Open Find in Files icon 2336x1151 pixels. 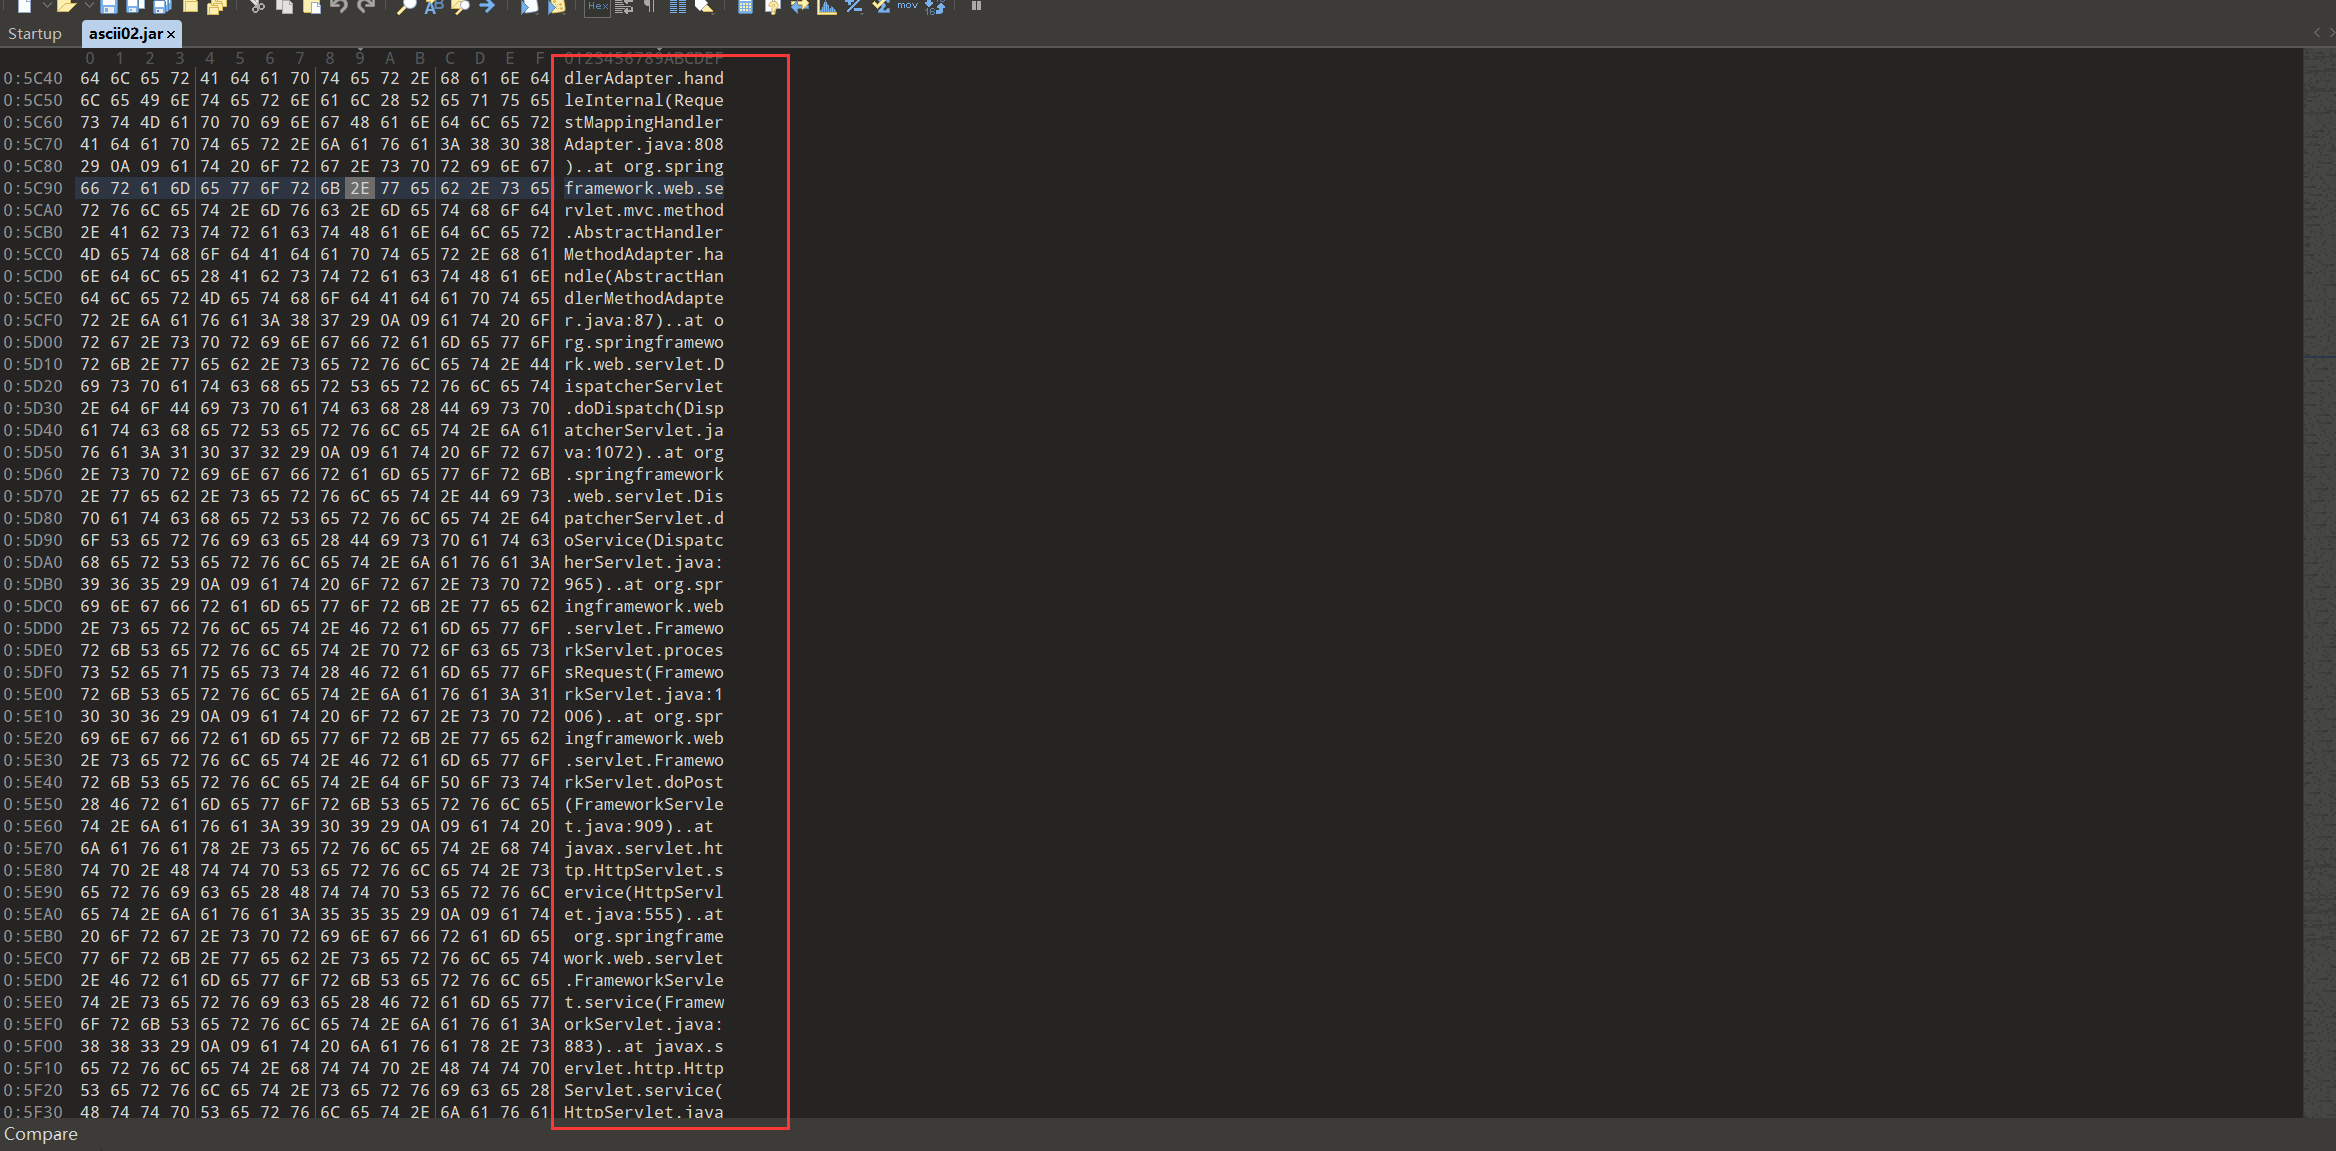tap(460, 6)
